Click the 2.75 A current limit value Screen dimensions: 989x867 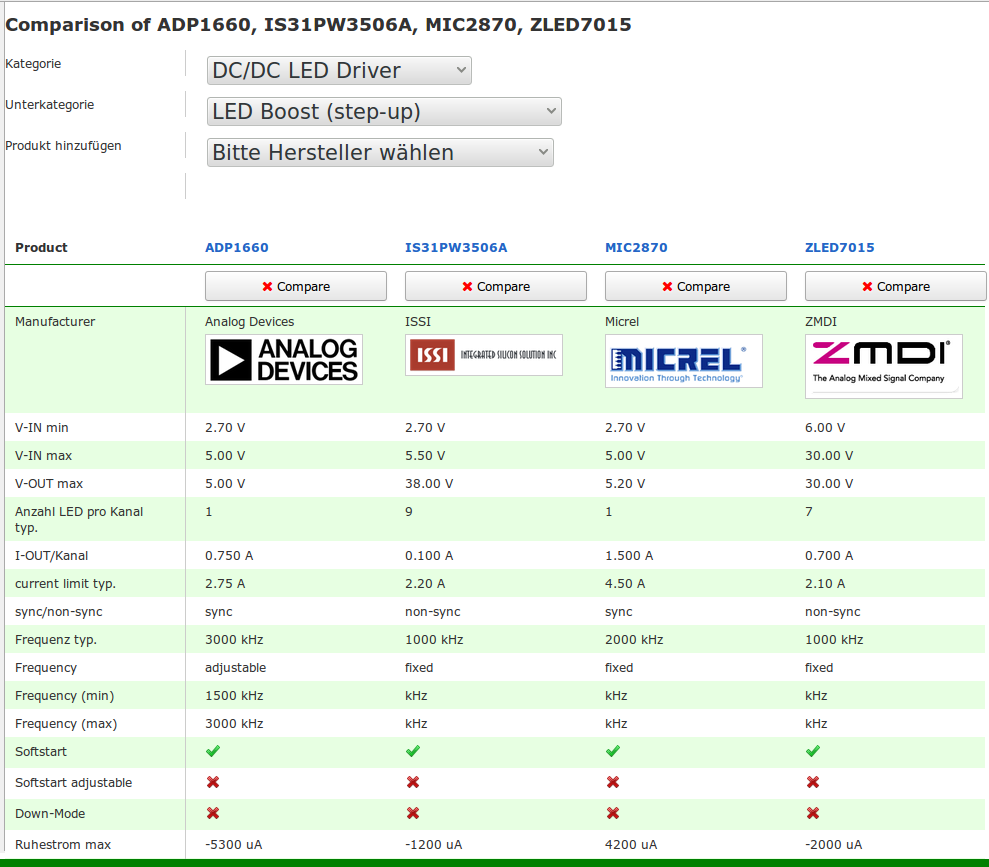point(225,584)
